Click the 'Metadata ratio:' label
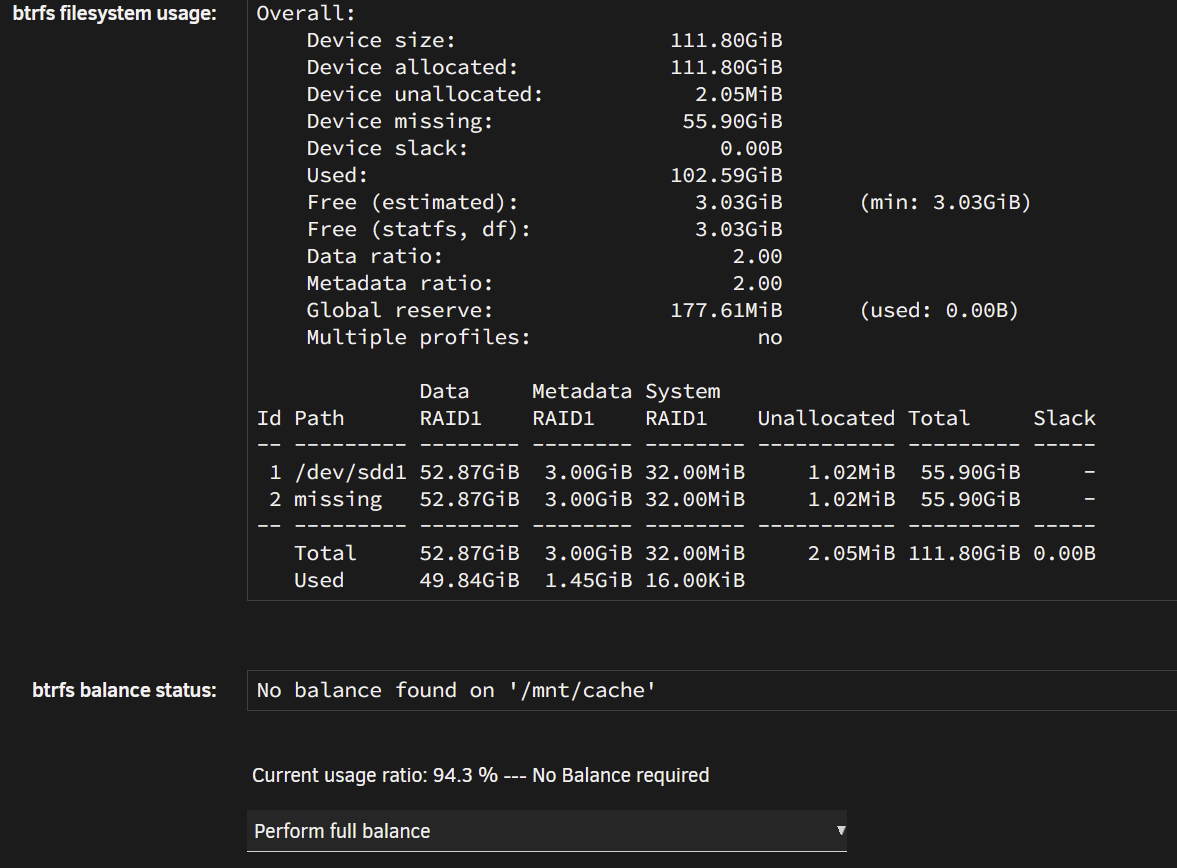 click(x=399, y=284)
